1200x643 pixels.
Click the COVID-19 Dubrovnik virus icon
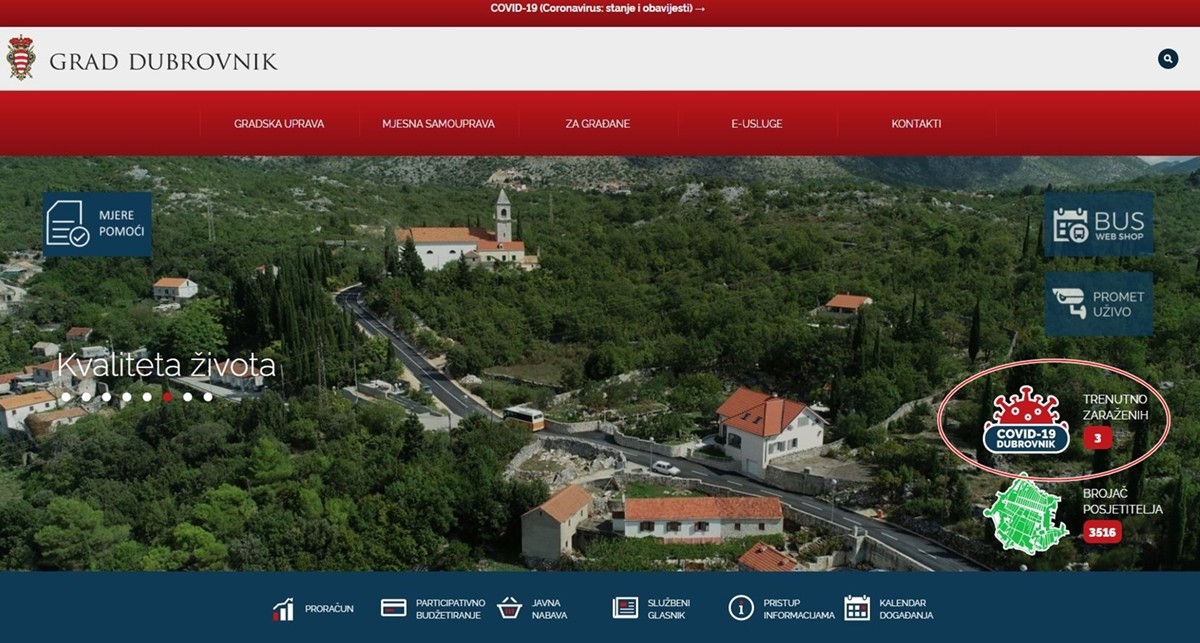1026,420
